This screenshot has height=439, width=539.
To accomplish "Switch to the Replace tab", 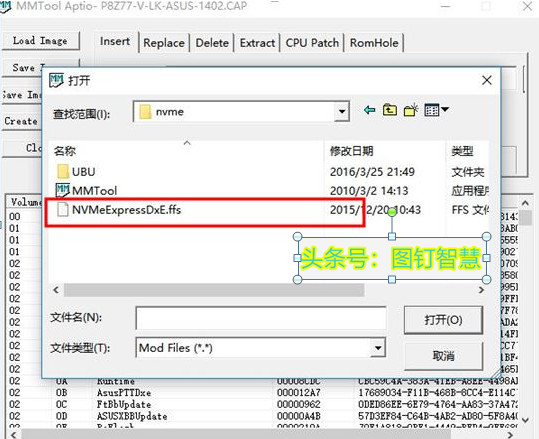I will click(x=164, y=43).
